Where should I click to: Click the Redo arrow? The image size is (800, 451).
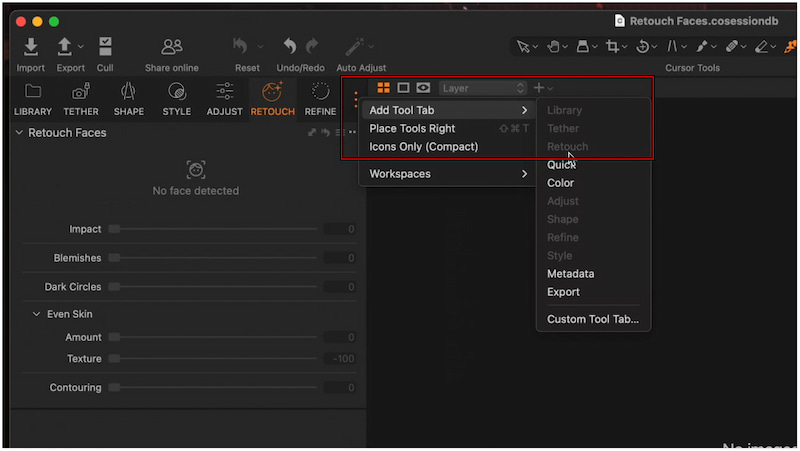[x=312, y=46]
